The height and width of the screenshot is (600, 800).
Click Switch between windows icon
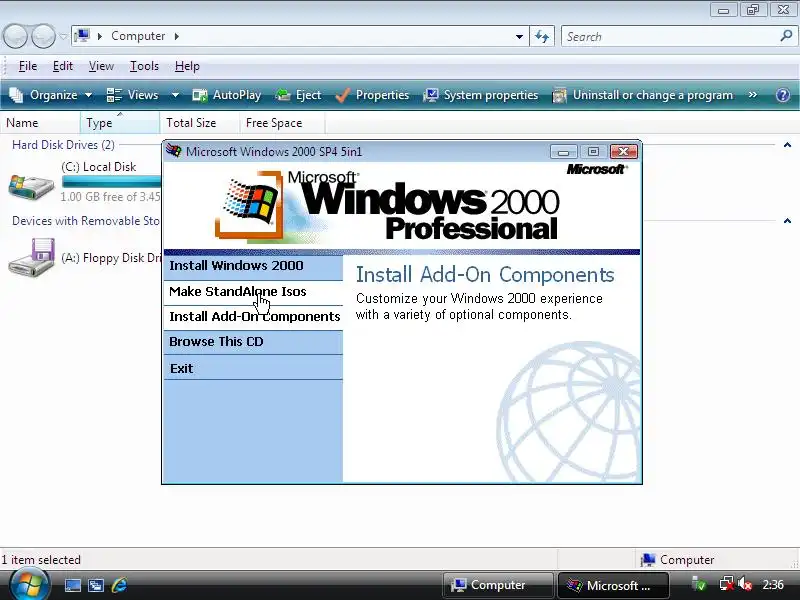[95, 585]
